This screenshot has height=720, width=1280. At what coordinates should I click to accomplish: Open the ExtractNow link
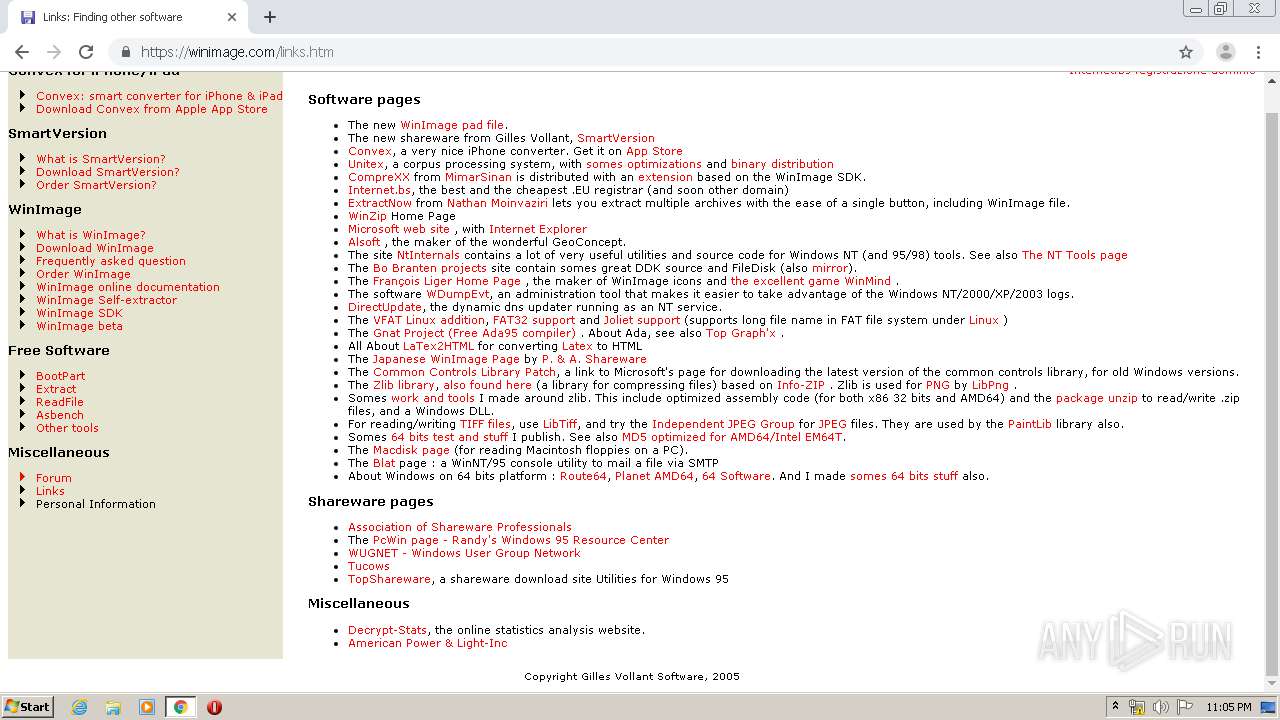[380, 203]
